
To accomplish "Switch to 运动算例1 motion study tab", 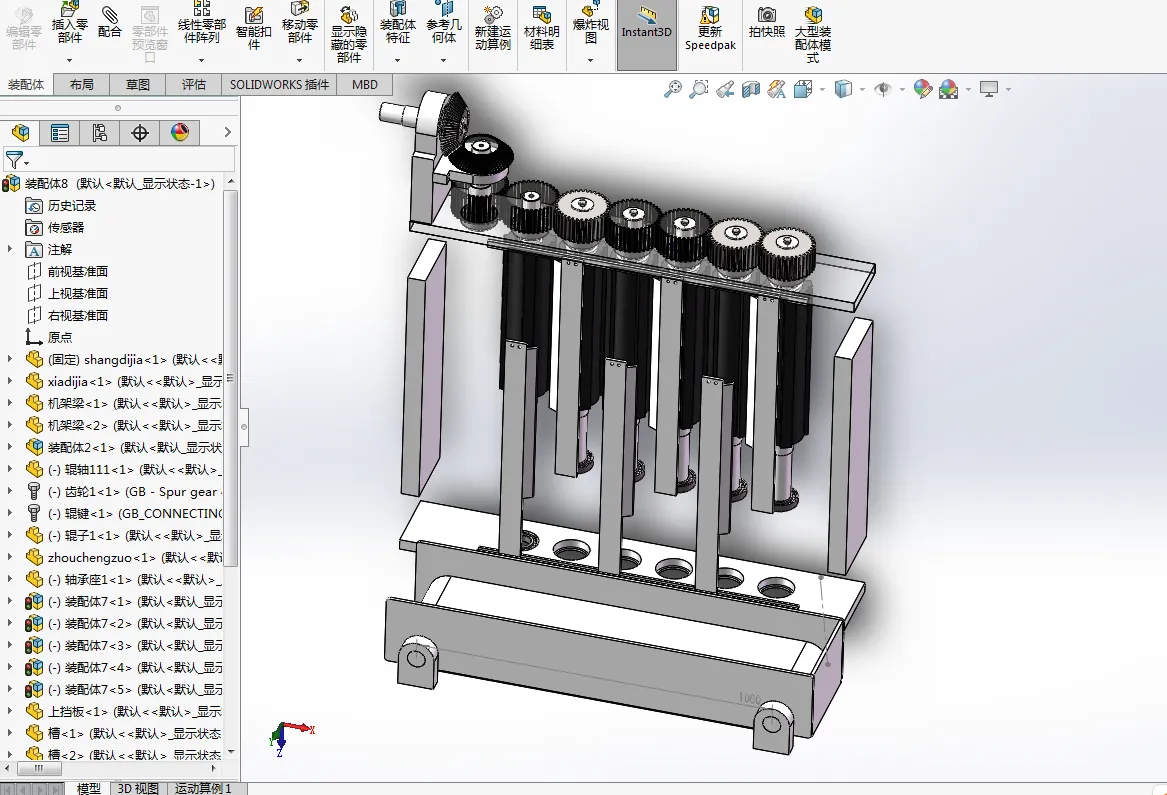I will tap(203, 788).
